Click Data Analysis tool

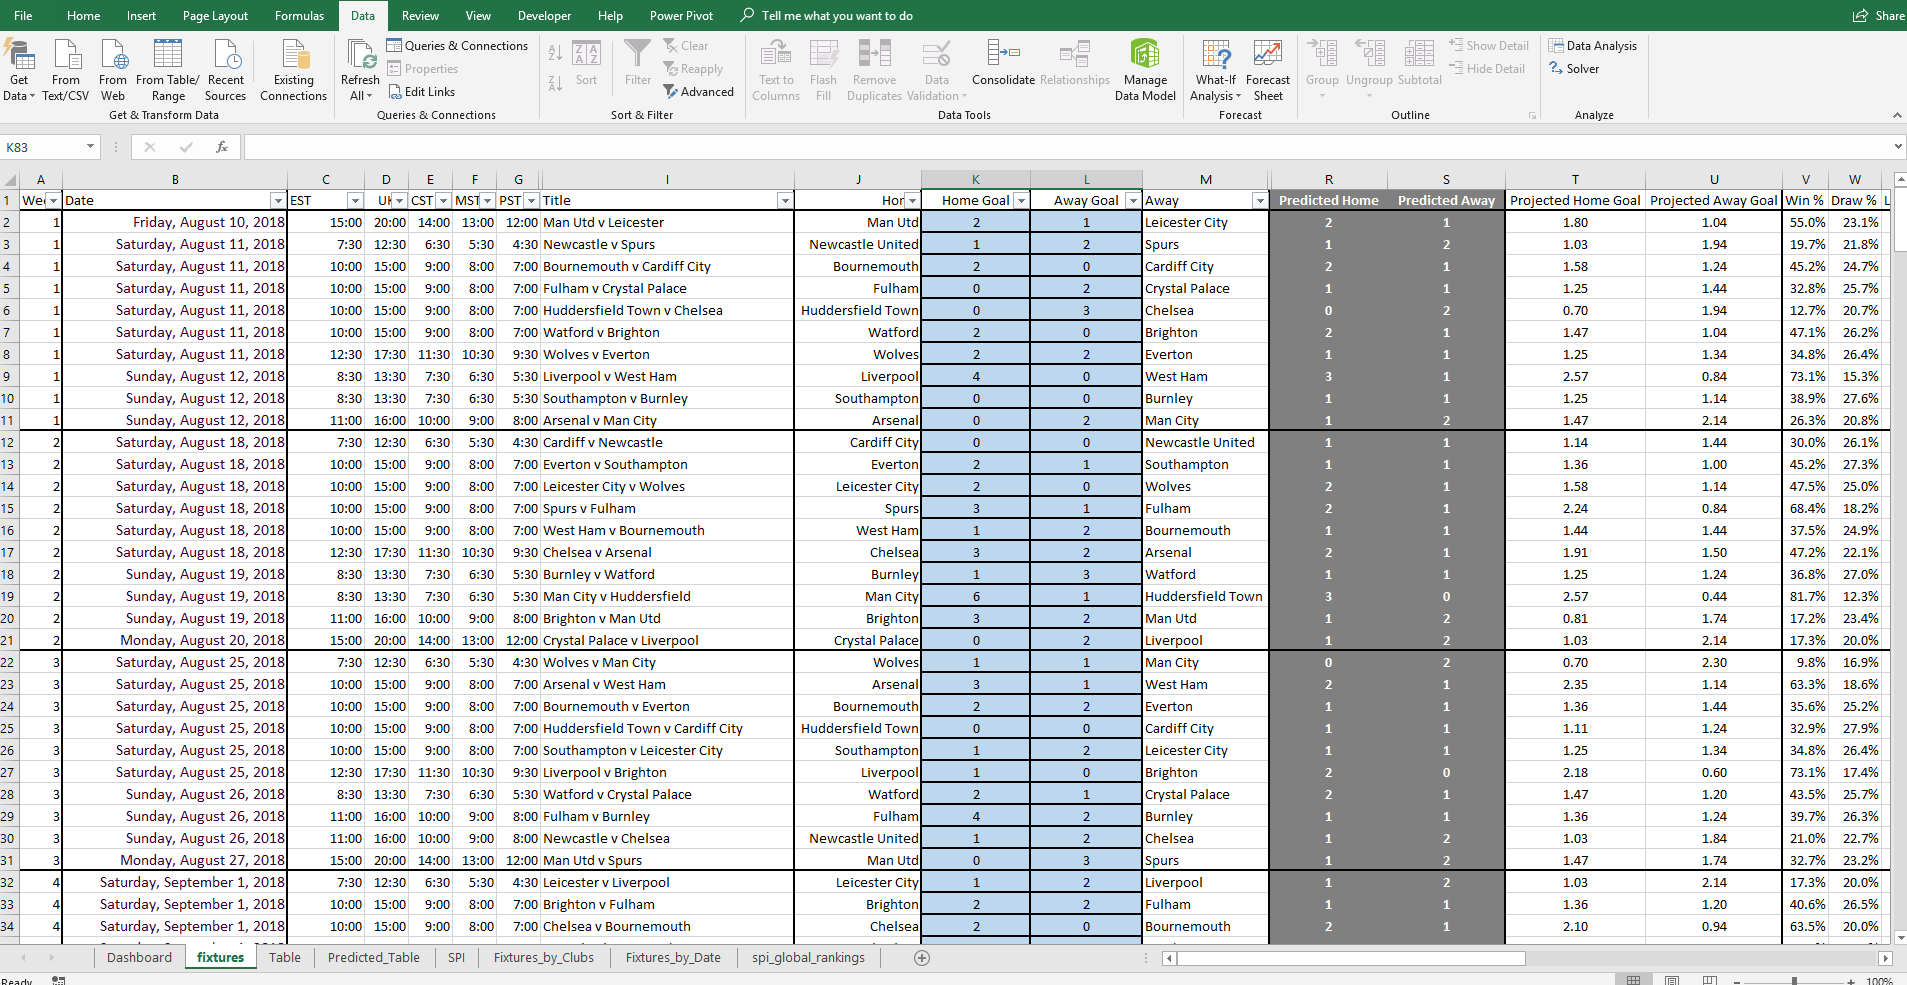coord(1593,46)
